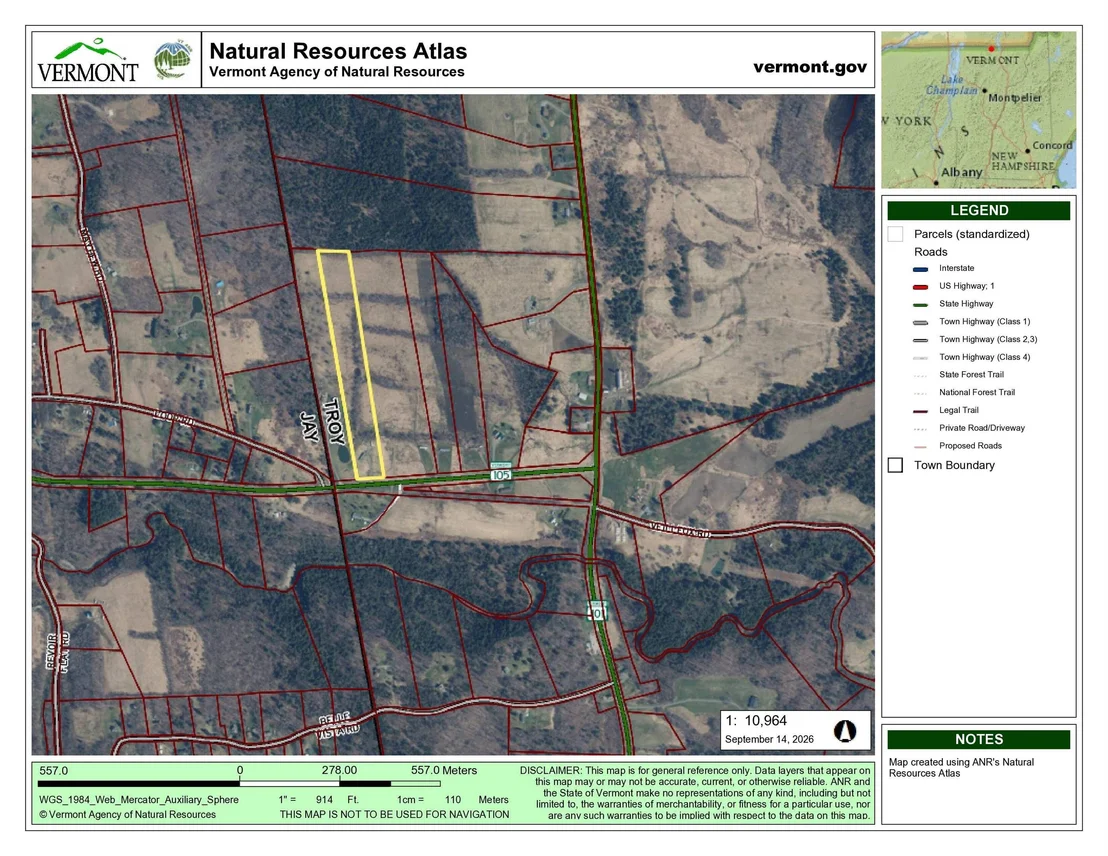Click the Vermont mountain logo
The image size is (1108, 856).
(x=88, y=61)
